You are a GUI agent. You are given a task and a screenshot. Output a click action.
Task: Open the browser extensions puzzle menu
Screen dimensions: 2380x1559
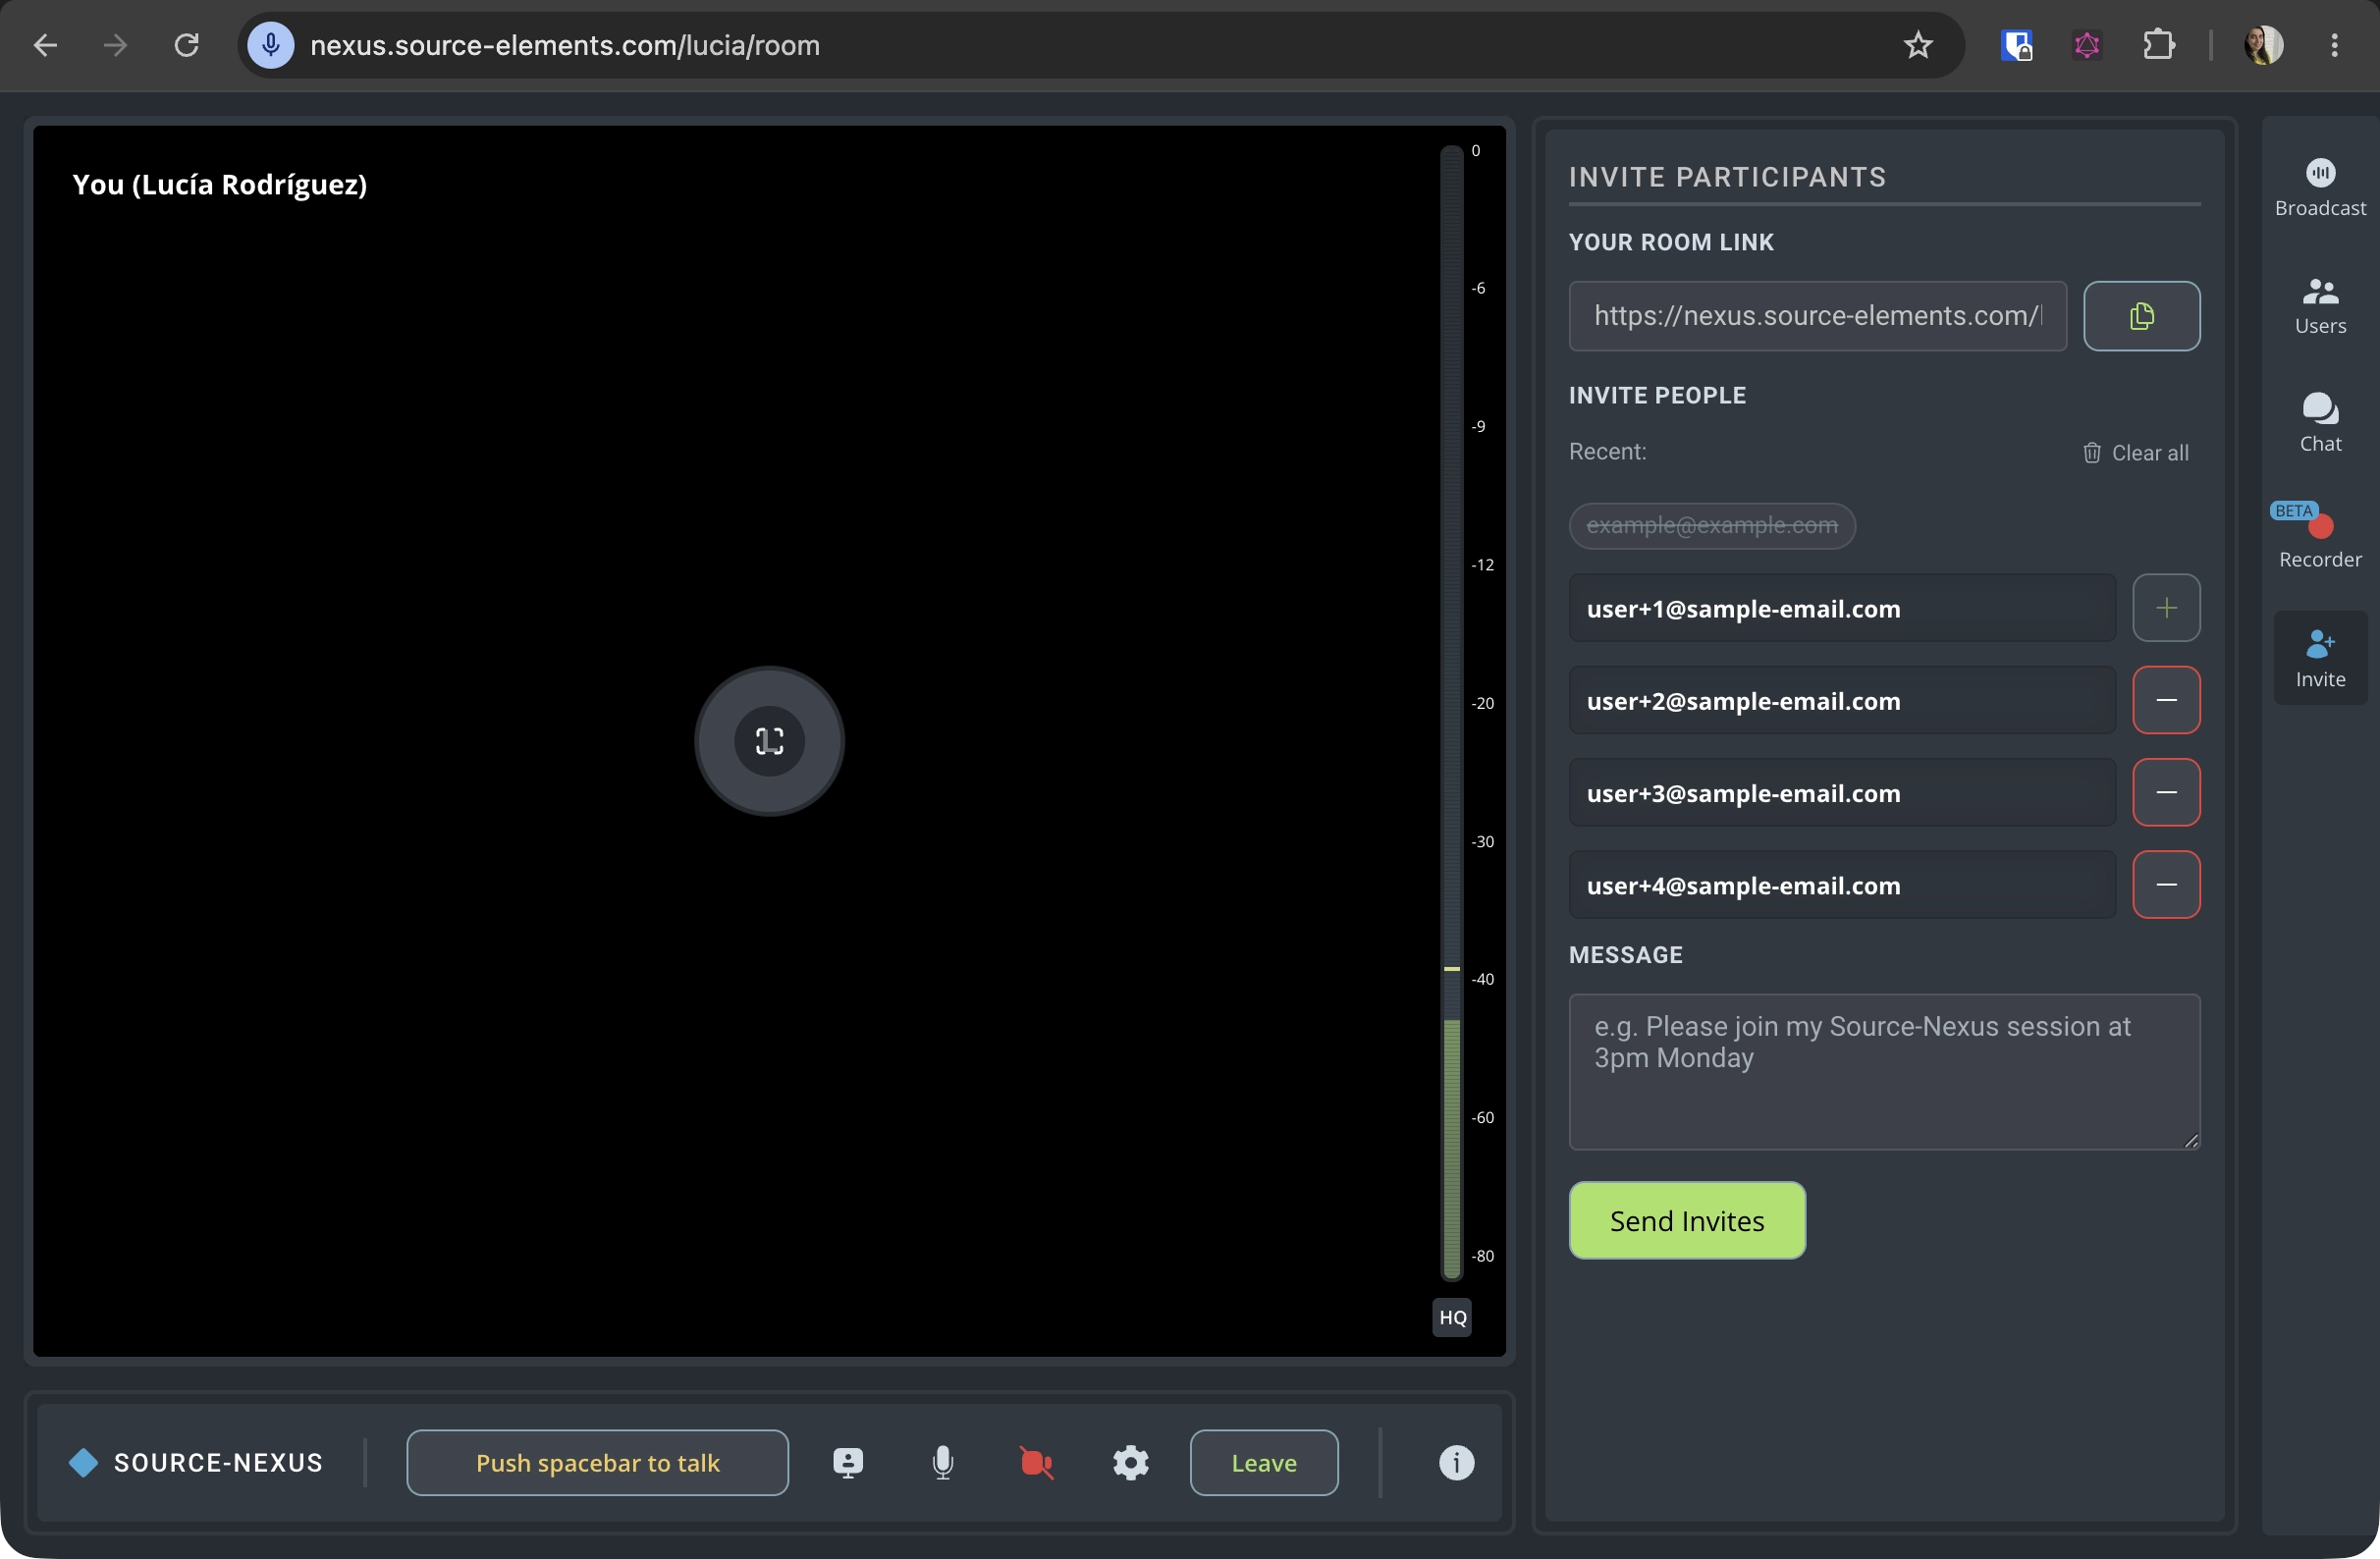click(x=2157, y=45)
